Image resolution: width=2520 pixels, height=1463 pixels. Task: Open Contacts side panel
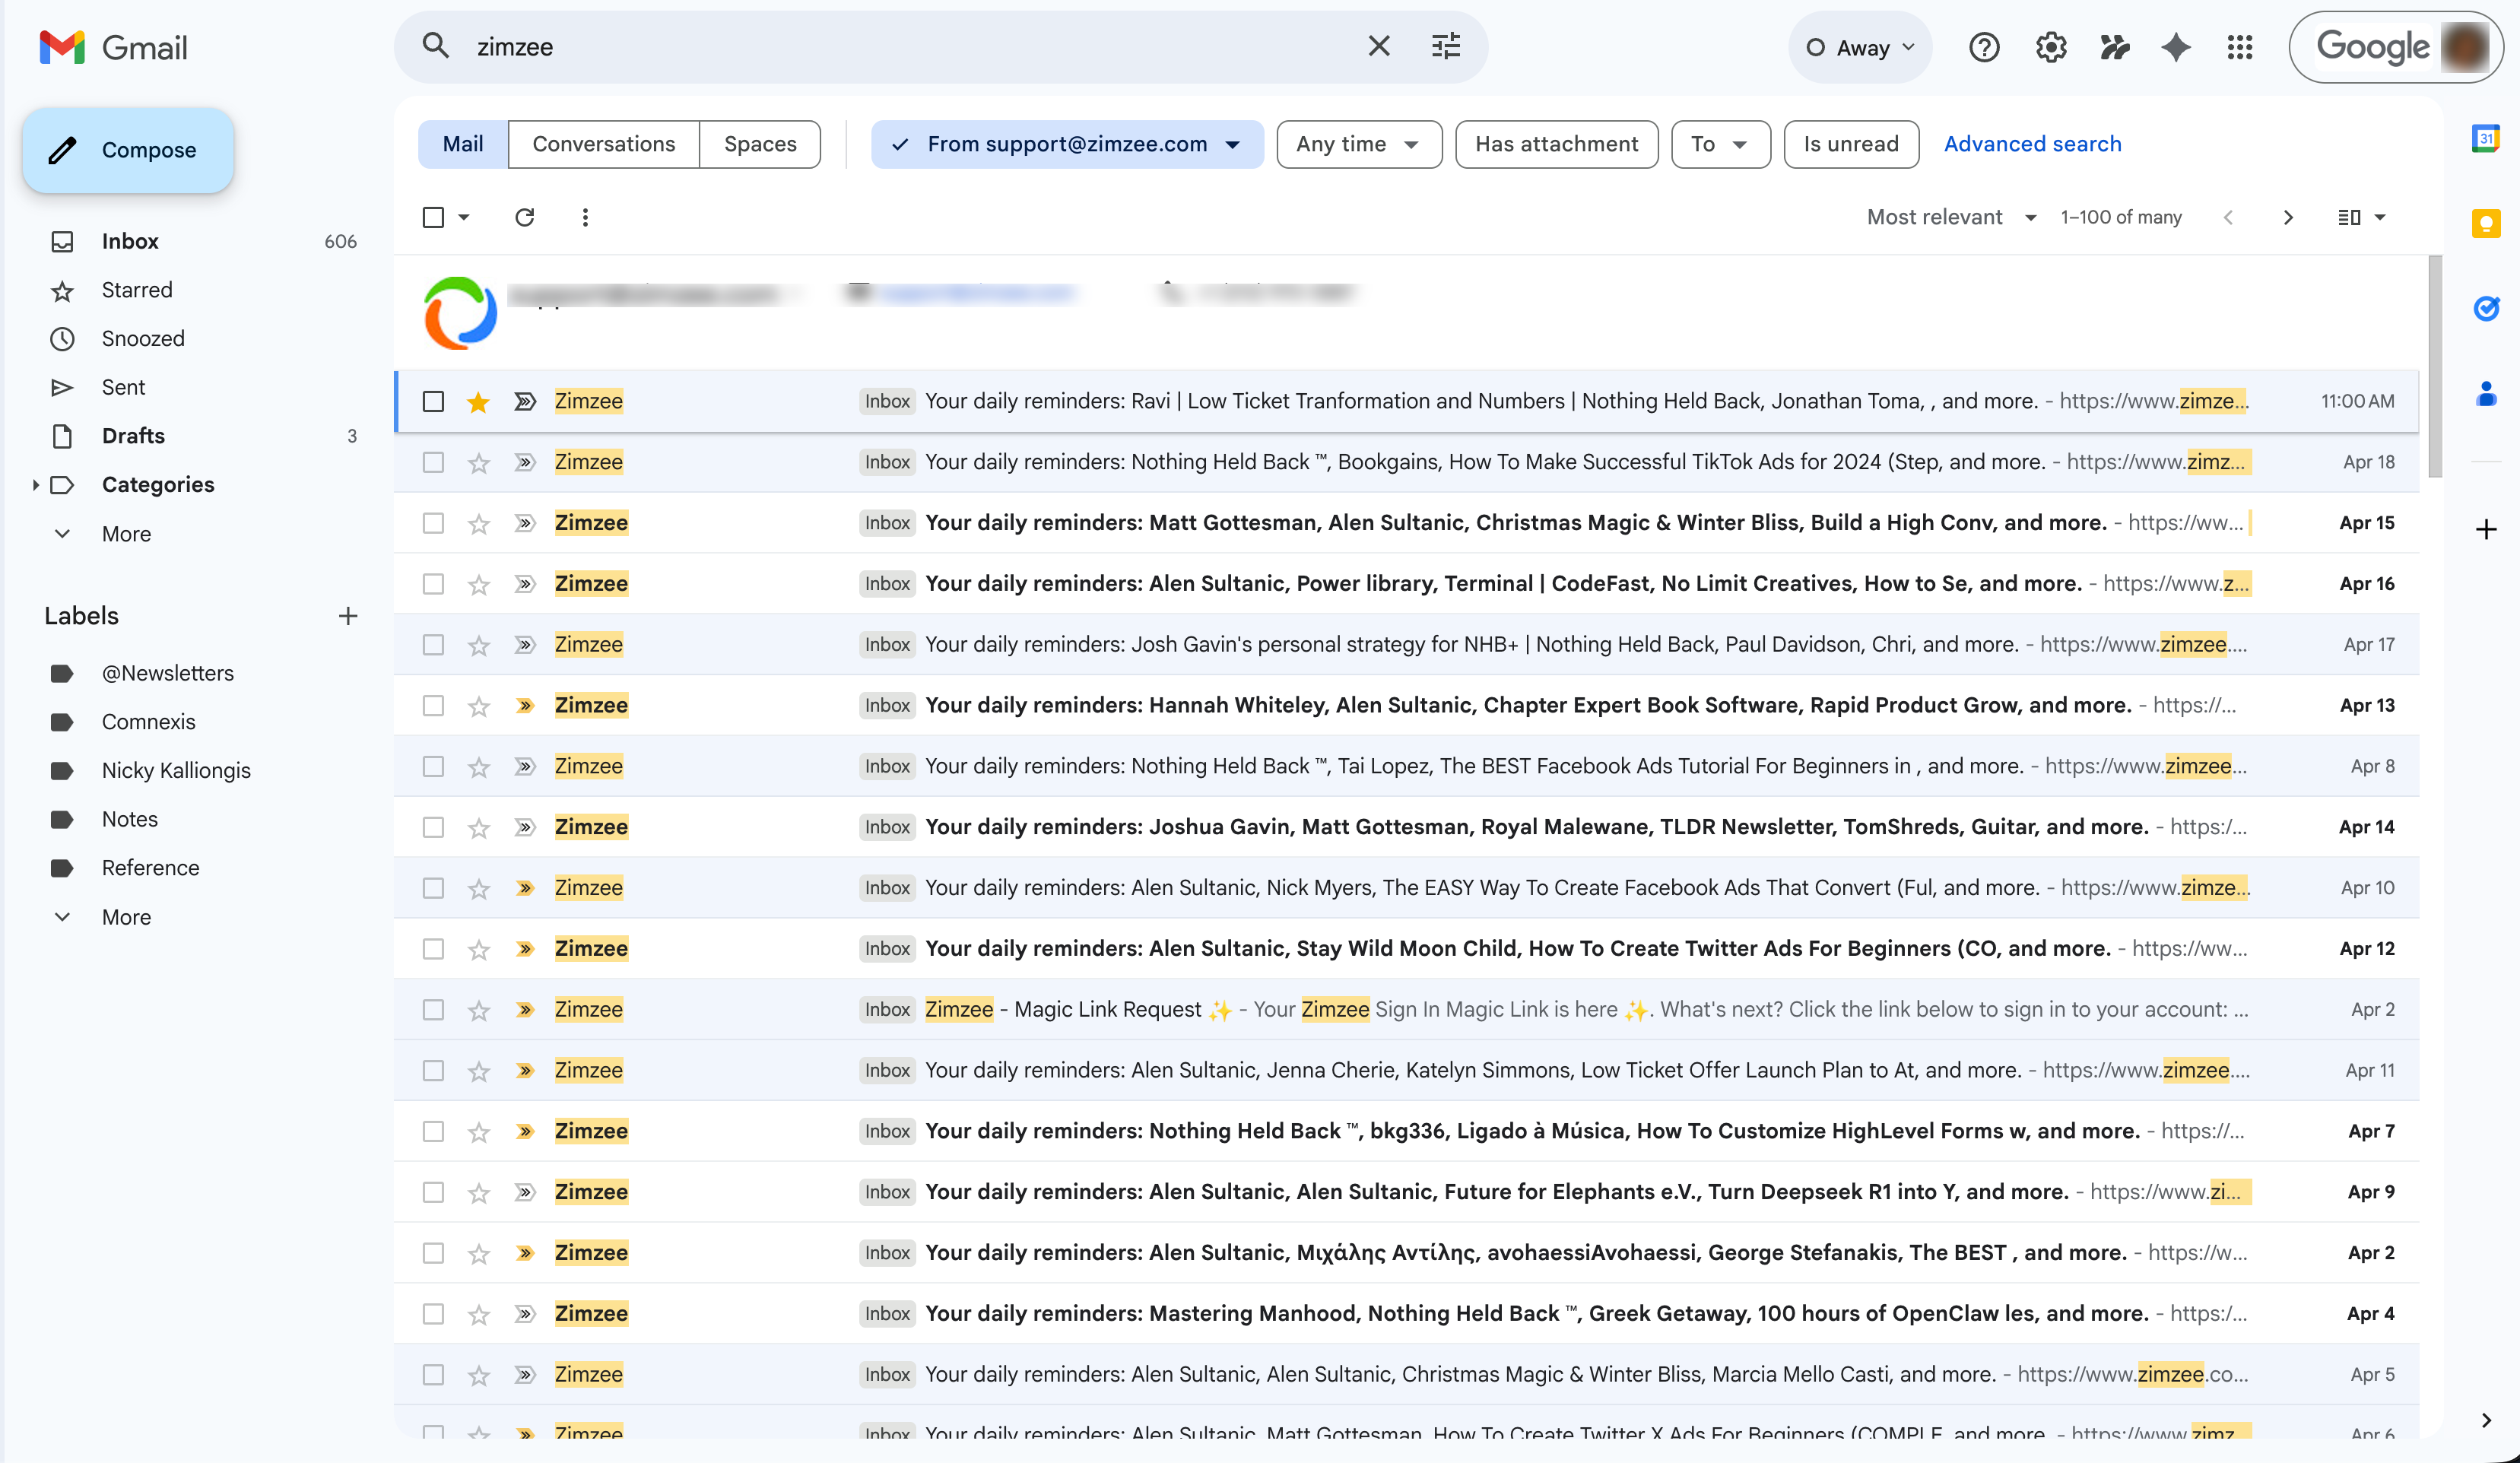coord(2485,393)
